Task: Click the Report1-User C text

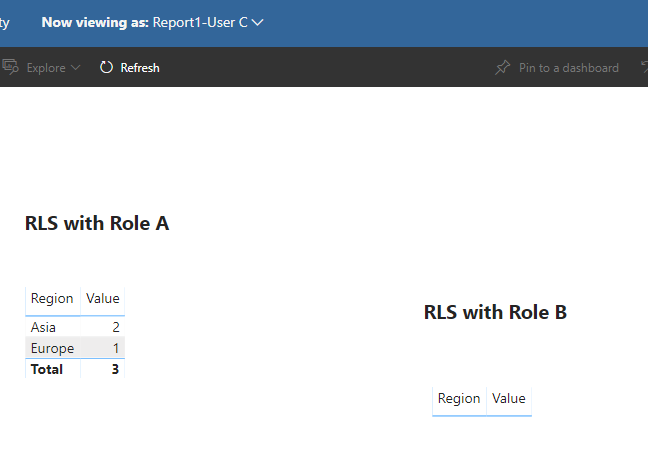Action: pyautogui.click(x=200, y=22)
